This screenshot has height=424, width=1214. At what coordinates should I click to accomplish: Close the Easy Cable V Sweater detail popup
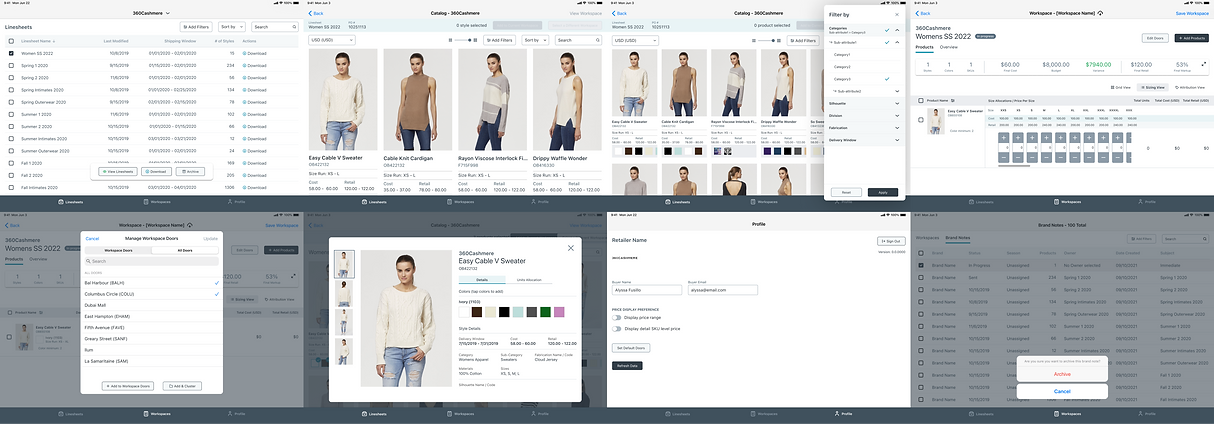[x=571, y=247]
